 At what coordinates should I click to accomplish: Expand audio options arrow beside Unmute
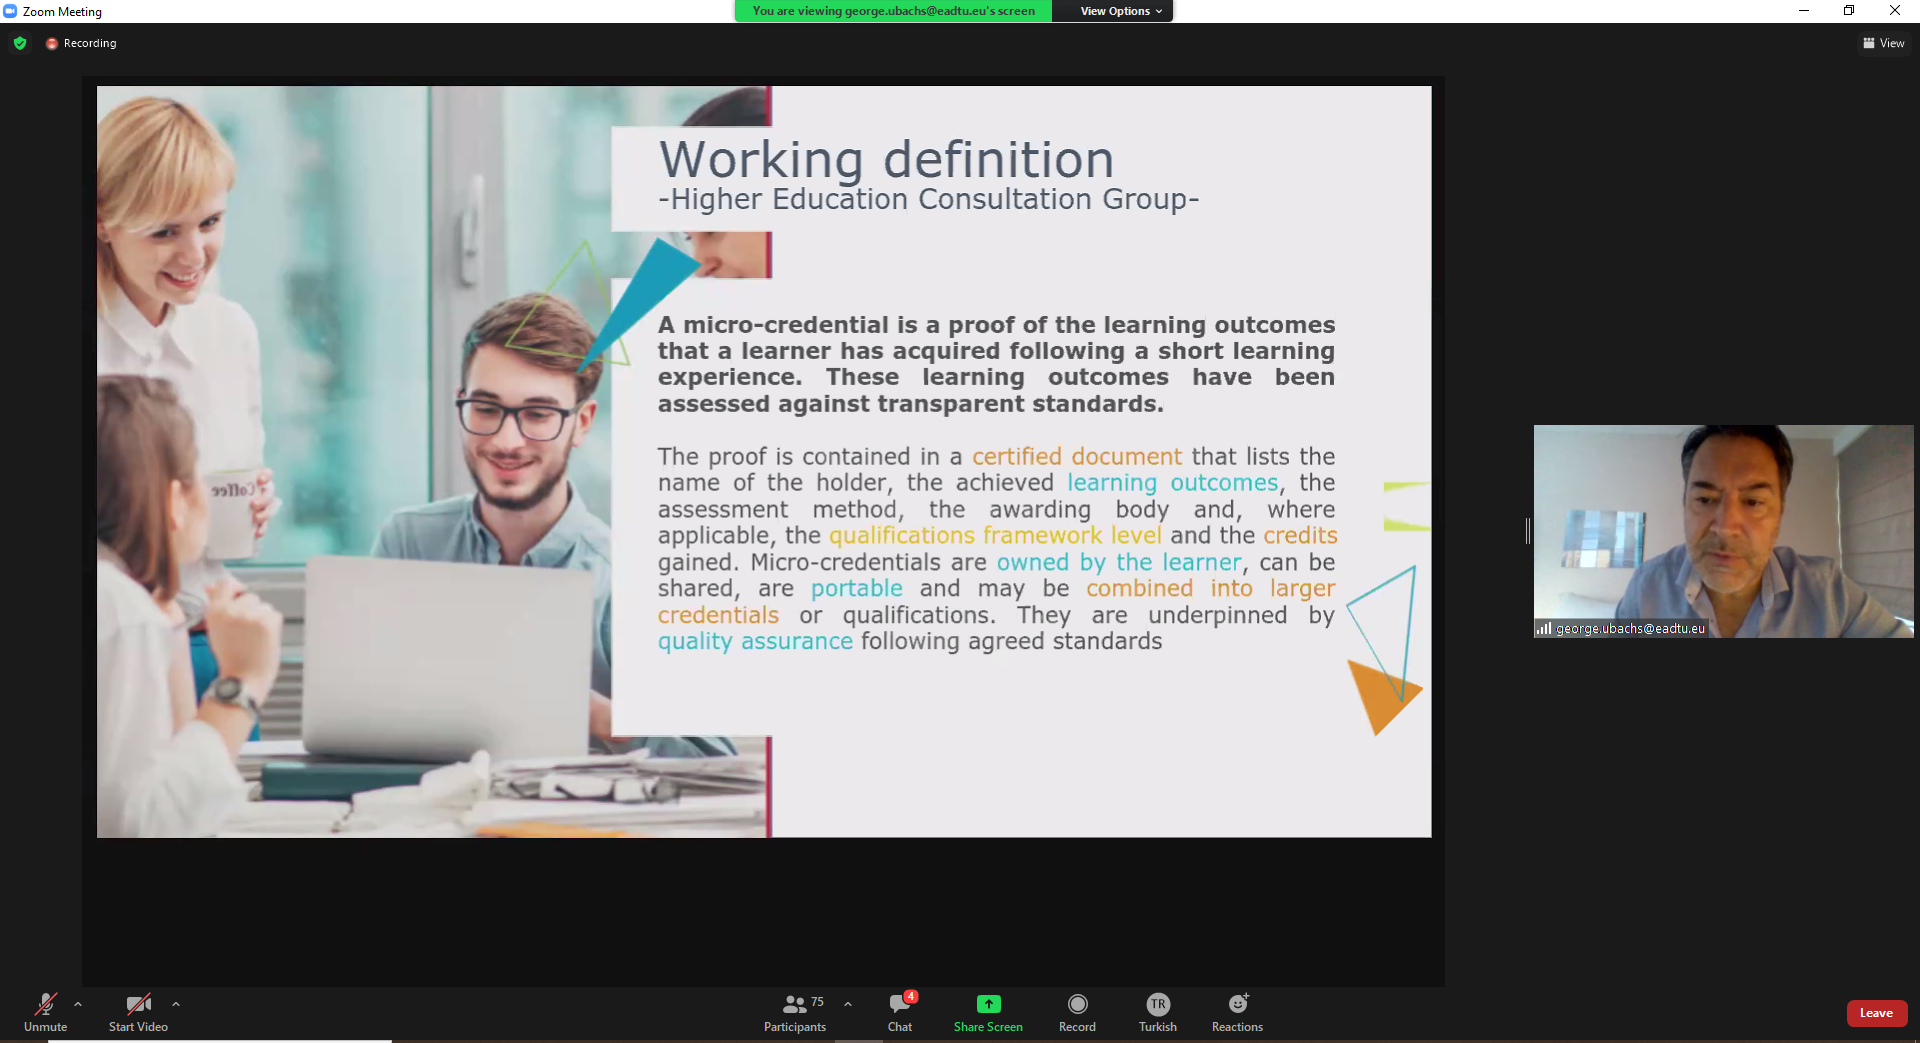click(x=78, y=1004)
